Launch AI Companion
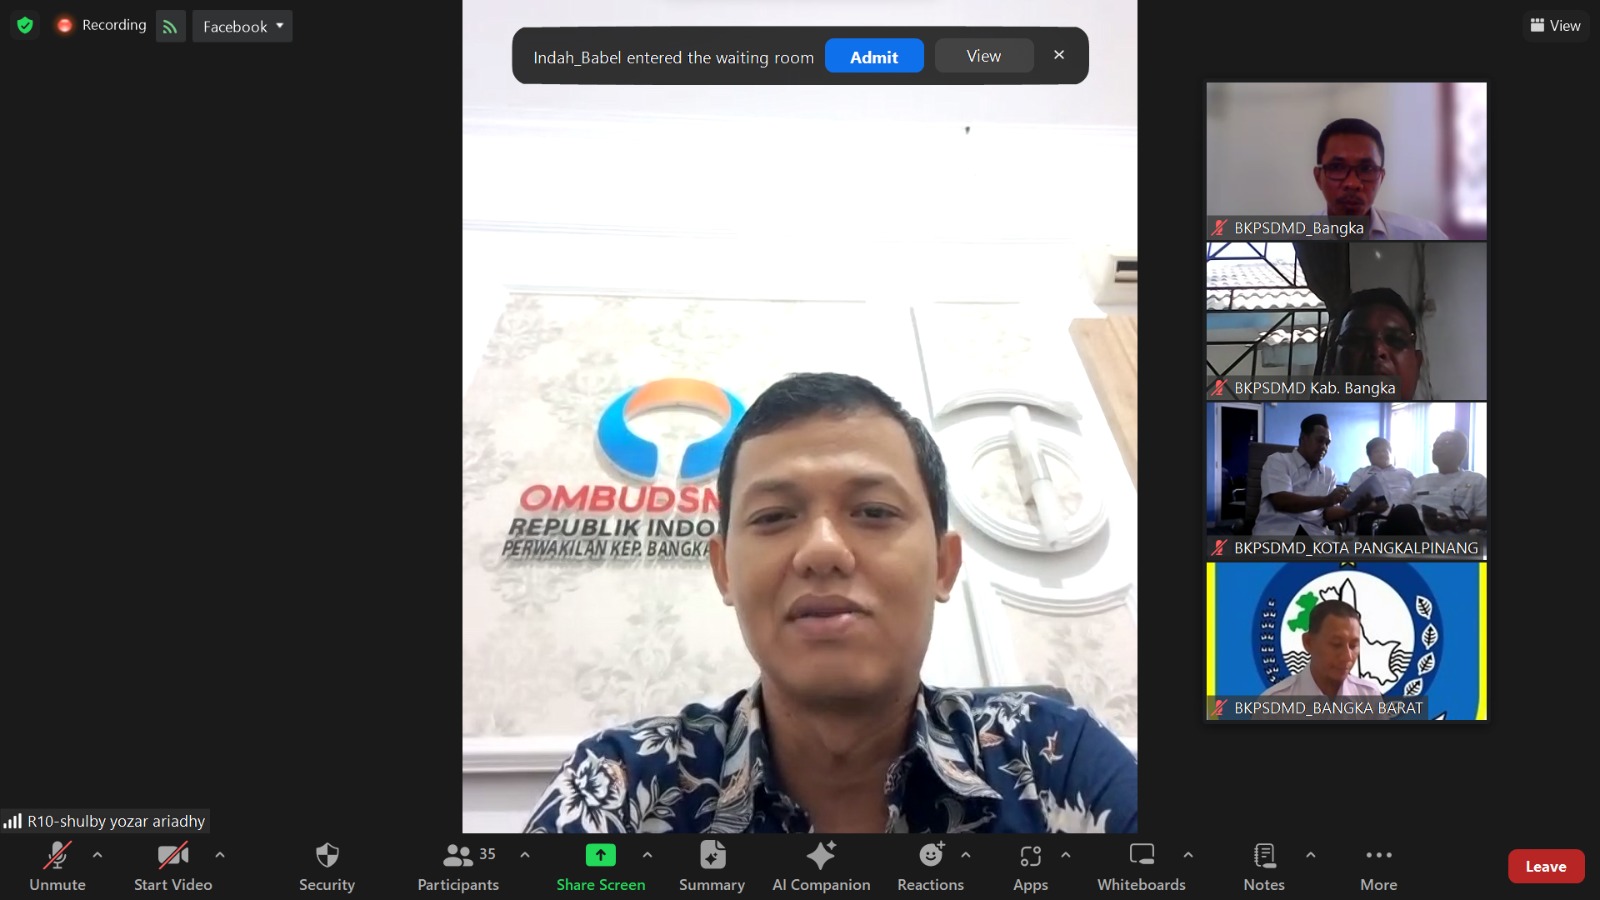The width and height of the screenshot is (1600, 900). tap(821, 856)
